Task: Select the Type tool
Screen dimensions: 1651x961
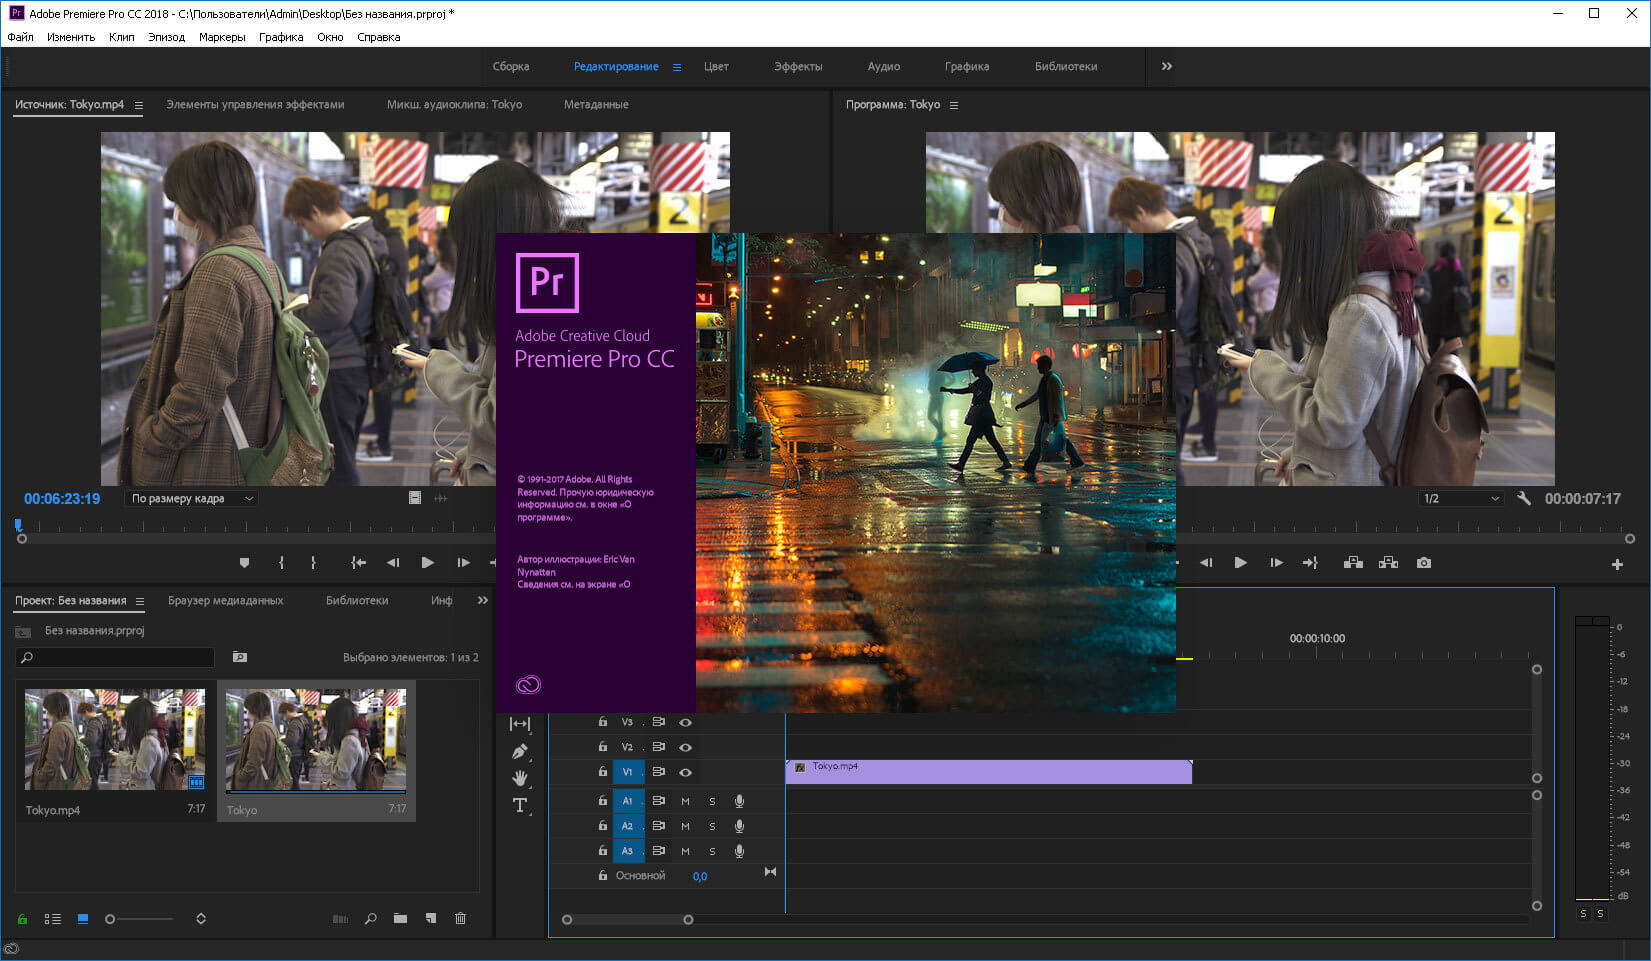Action: 519,805
